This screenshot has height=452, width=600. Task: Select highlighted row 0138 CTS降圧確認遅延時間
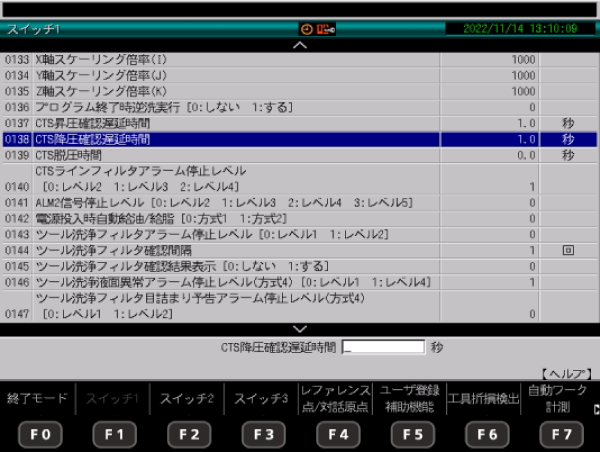tap(300, 139)
